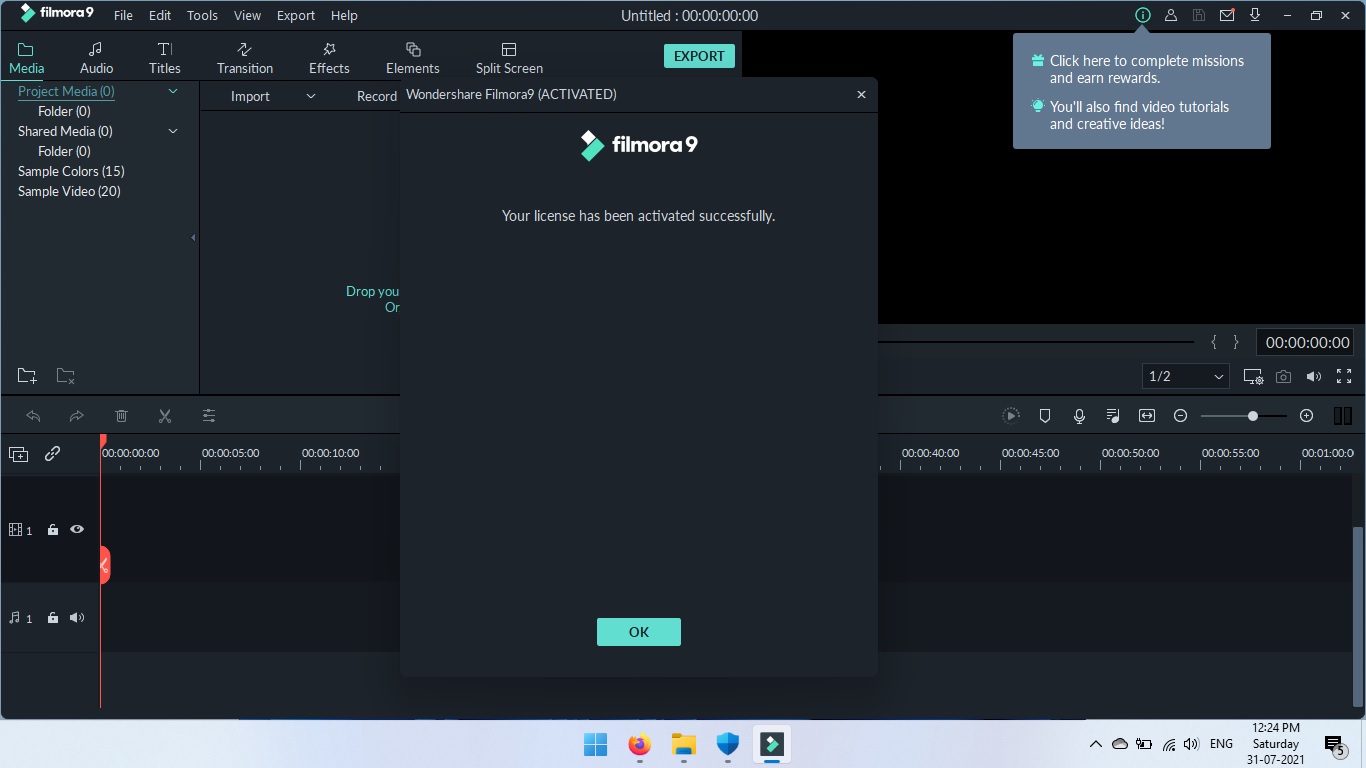Click the EXPORT button

(x=699, y=56)
